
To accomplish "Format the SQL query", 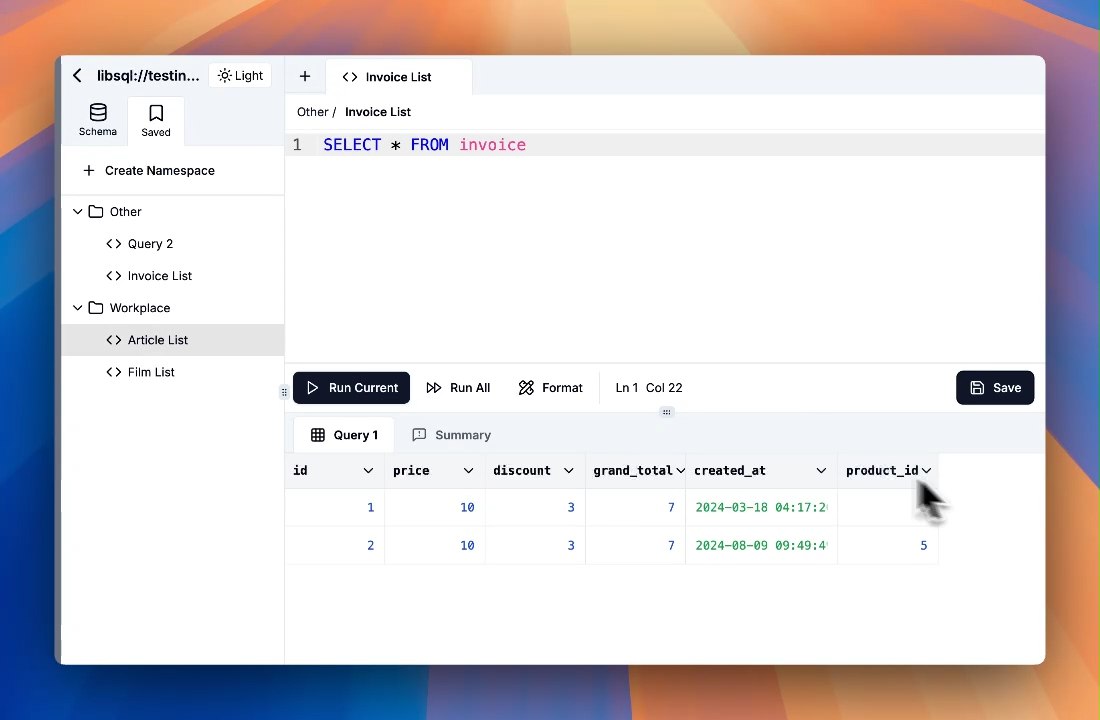I will point(551,387).
